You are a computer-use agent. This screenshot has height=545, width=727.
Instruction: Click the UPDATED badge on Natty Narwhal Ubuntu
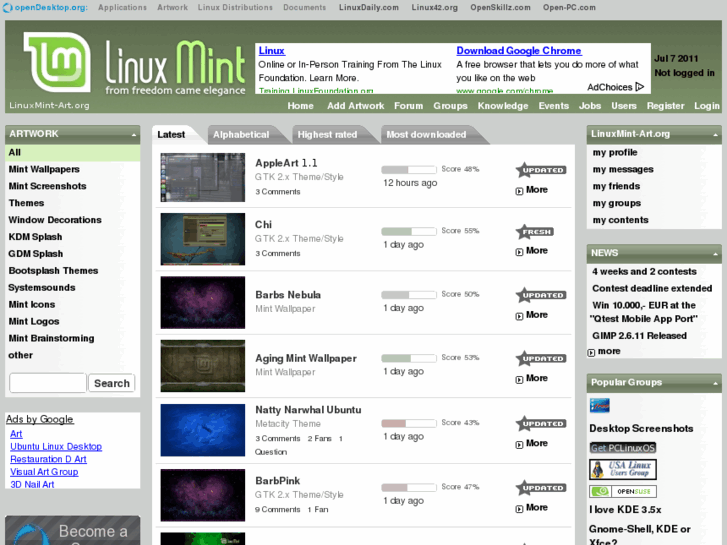point(541,423)
